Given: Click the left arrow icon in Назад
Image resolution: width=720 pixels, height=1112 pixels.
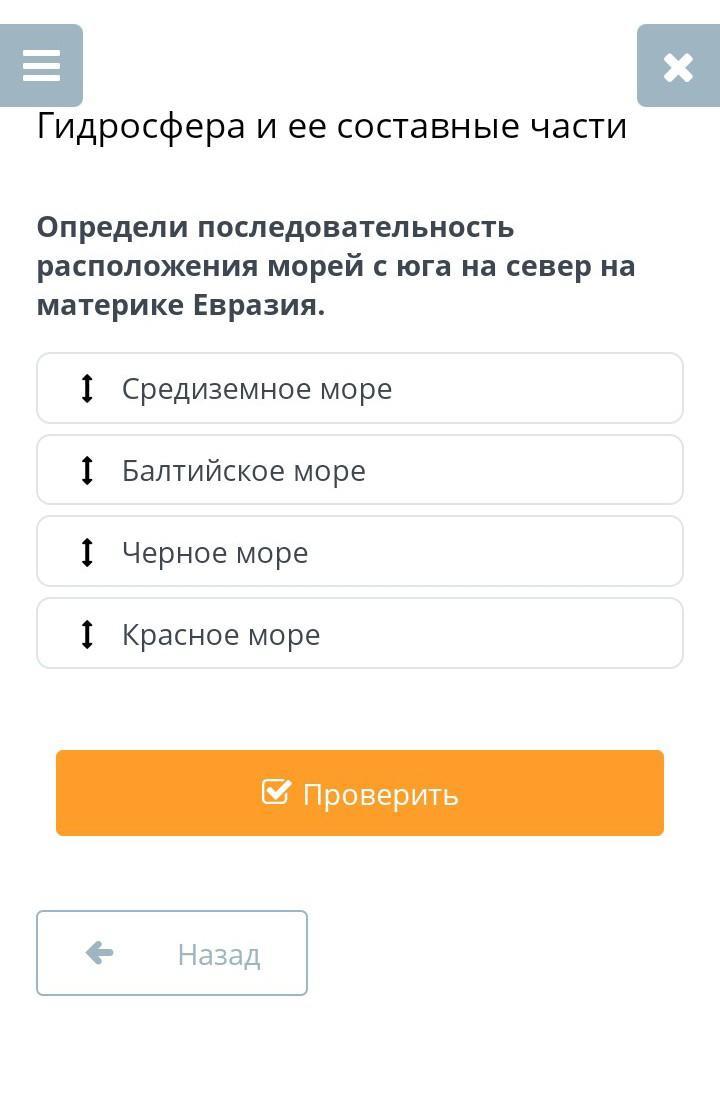Looking at the screenshot, I should pos(99,952).
